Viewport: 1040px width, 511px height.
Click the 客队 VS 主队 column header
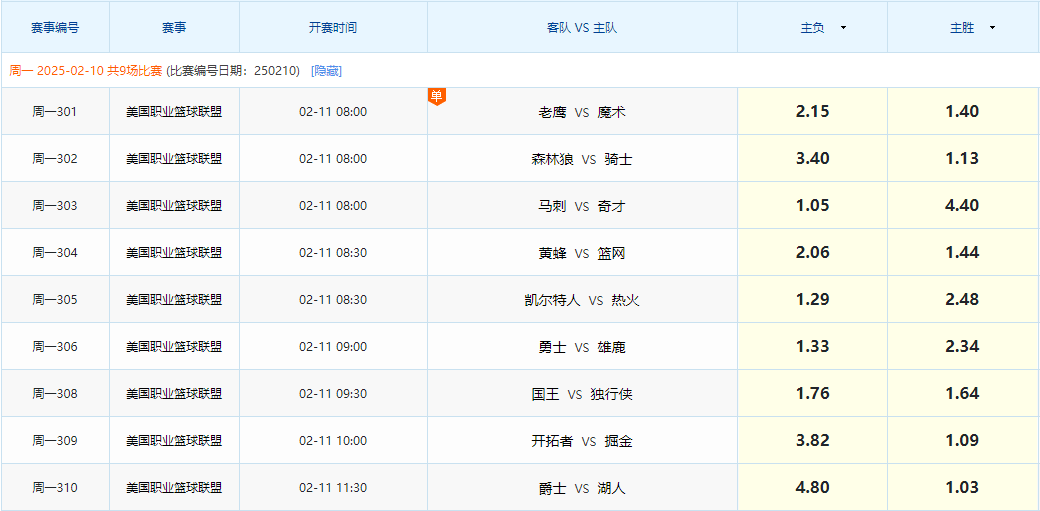582,28
